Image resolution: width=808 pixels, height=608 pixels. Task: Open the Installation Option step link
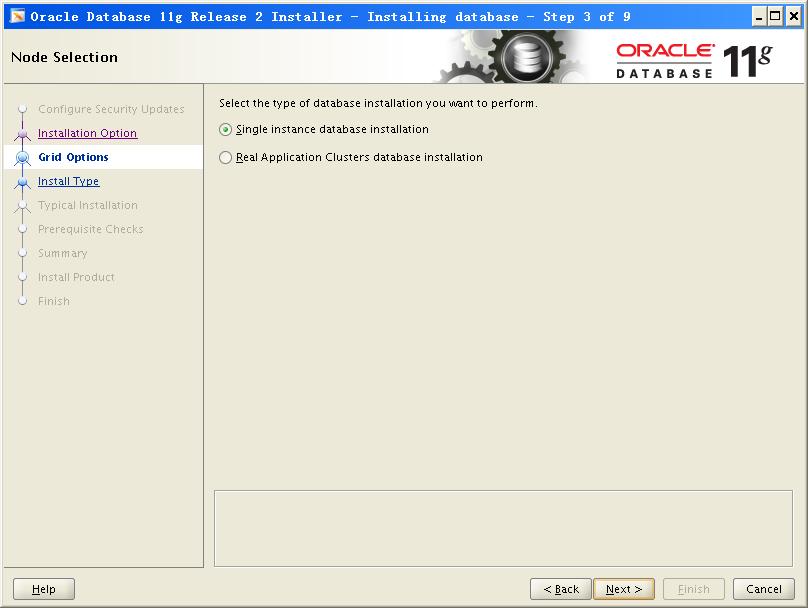pyautogui.click(x=87, y=133)
